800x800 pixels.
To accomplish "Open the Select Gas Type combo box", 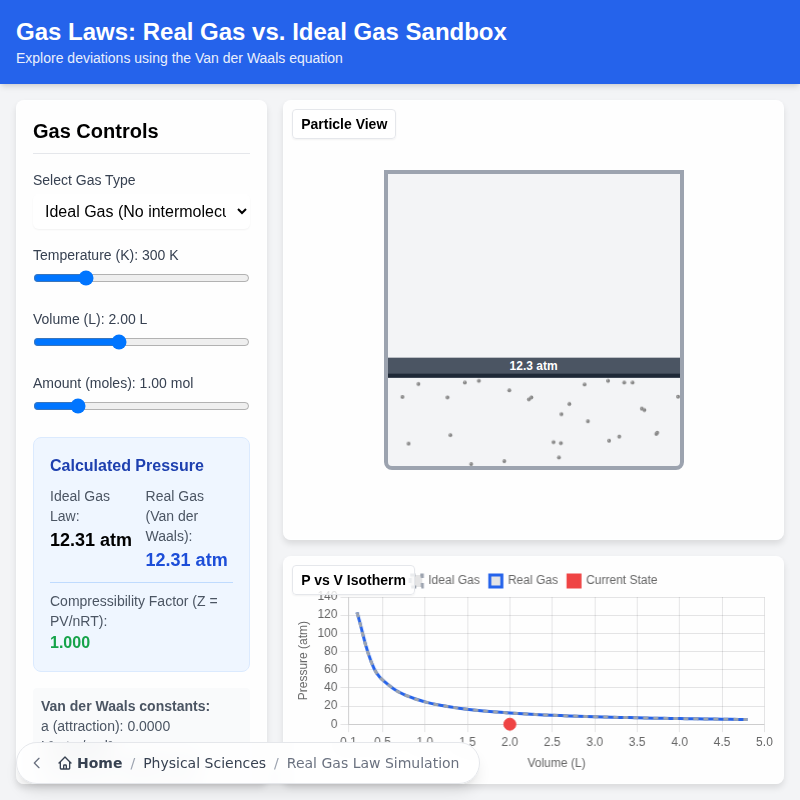I will pos(141,211).
